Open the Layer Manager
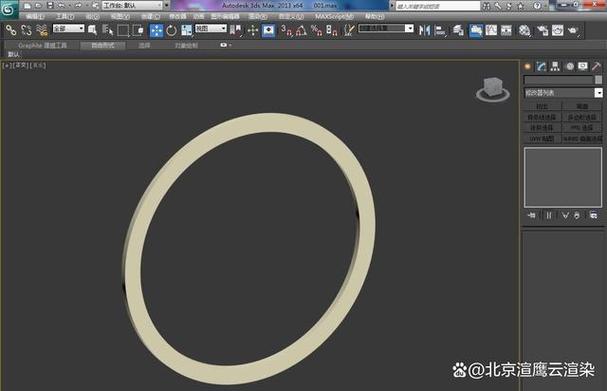Image resolution: width=607 pixels, height=391 pixels. tap(458, 30)
